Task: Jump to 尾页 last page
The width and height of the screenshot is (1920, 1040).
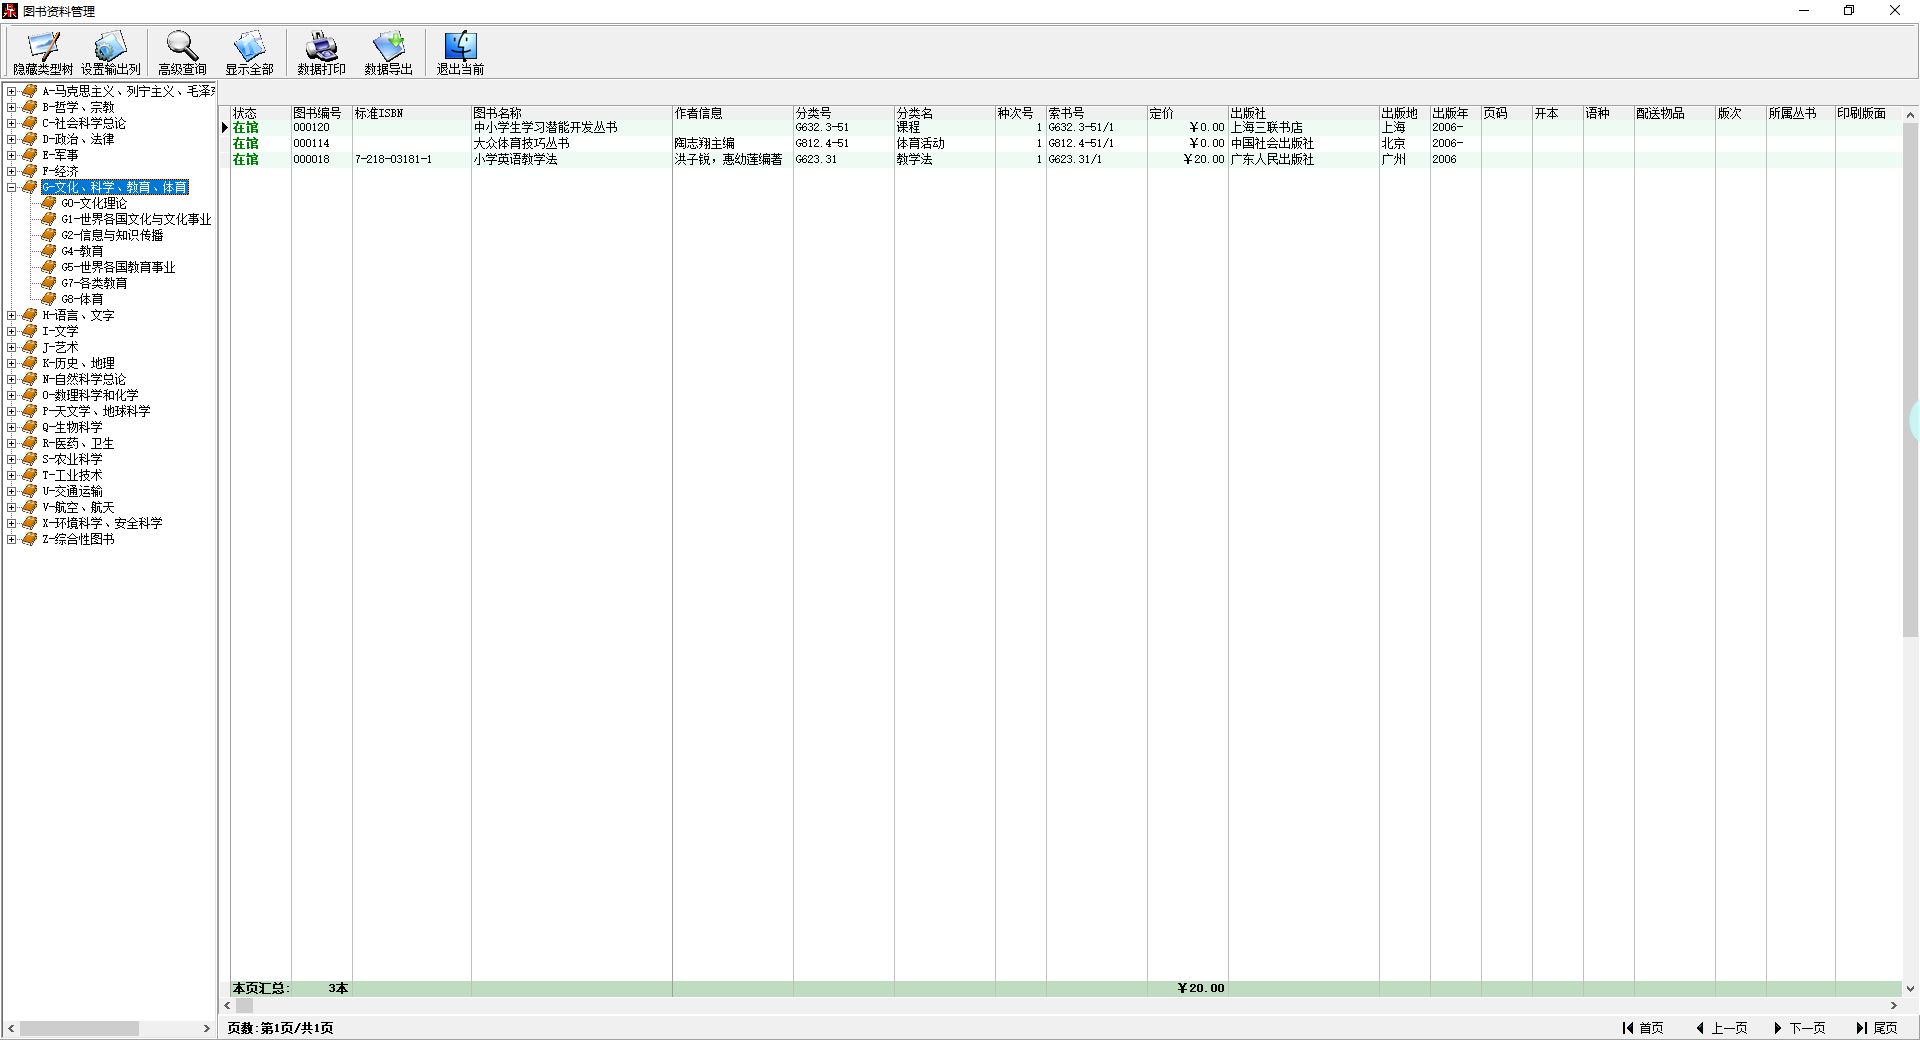Action: (1877, 1028)
